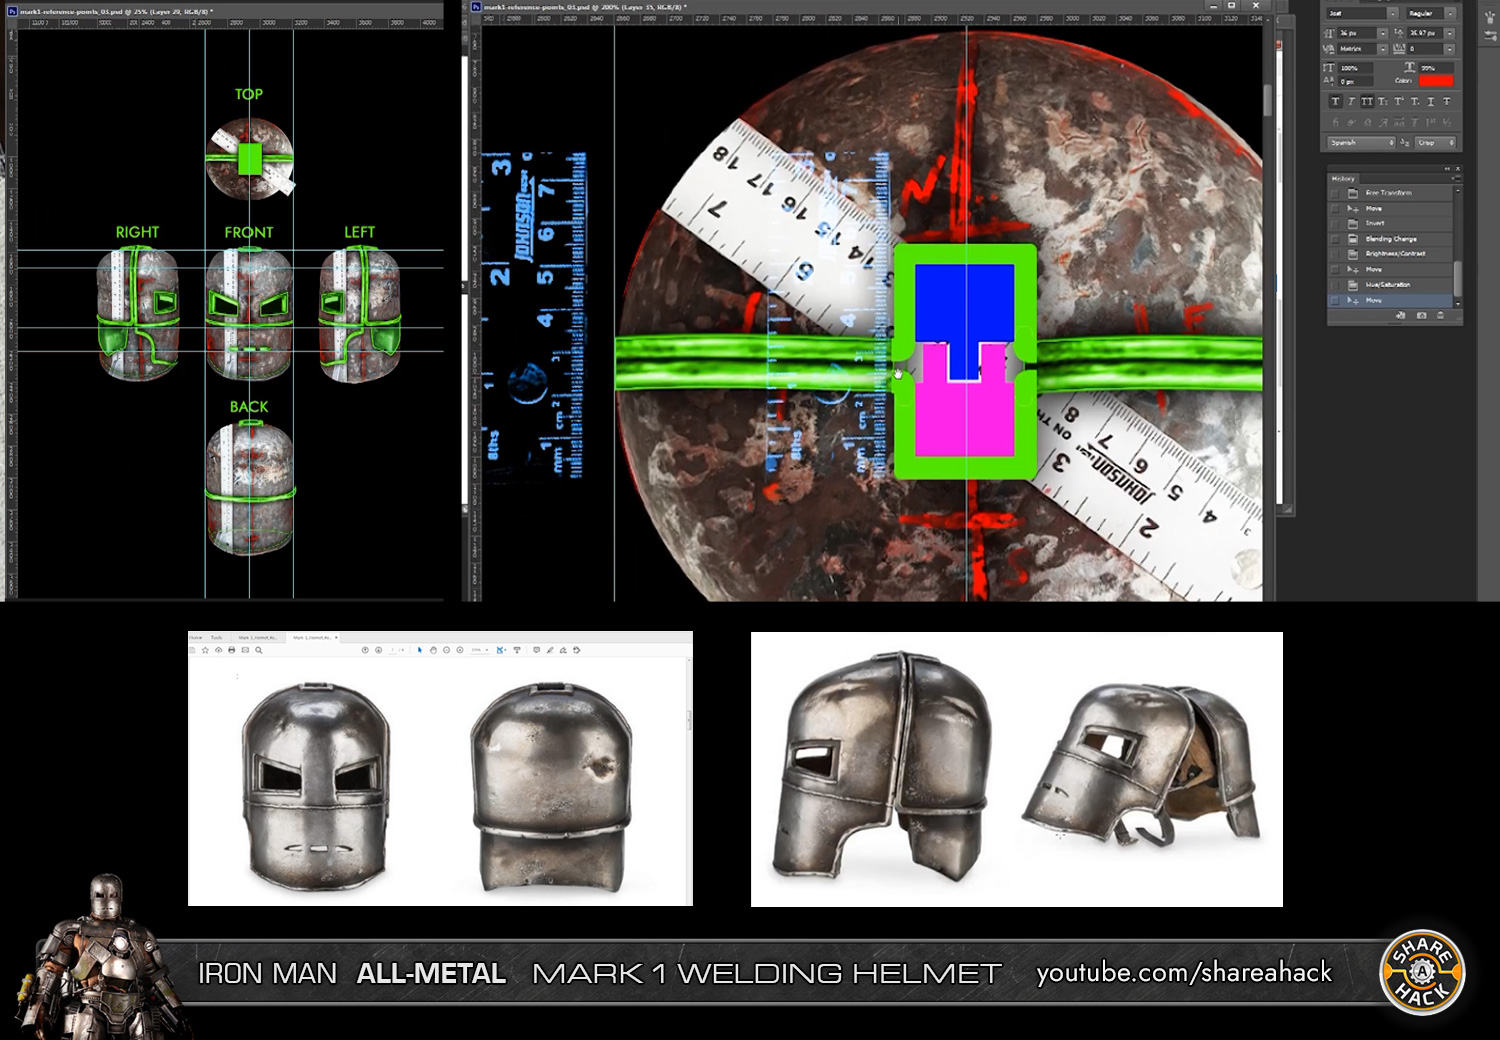Image resolution: width=1500 pixels, height=1040 pixels.
Task: Click comment bubble icon in PDF viewer
Action: [x=537, y=650]
